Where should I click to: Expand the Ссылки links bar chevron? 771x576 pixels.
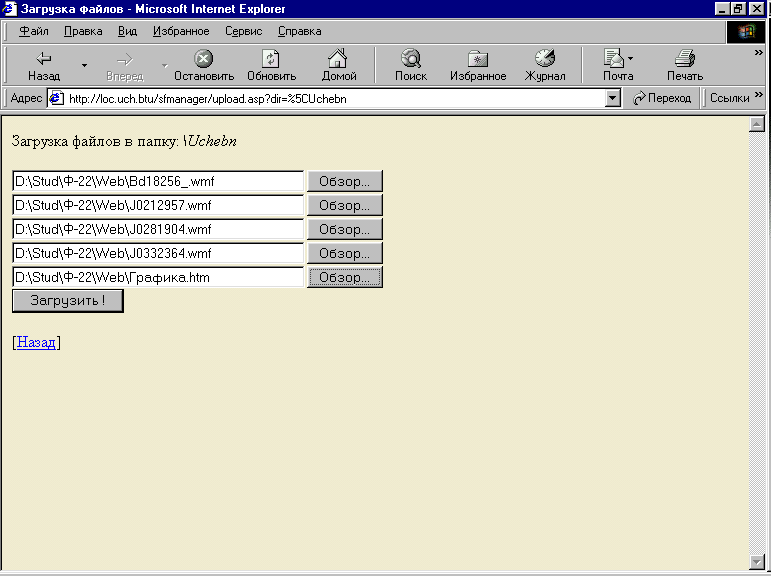coord(759,94)
